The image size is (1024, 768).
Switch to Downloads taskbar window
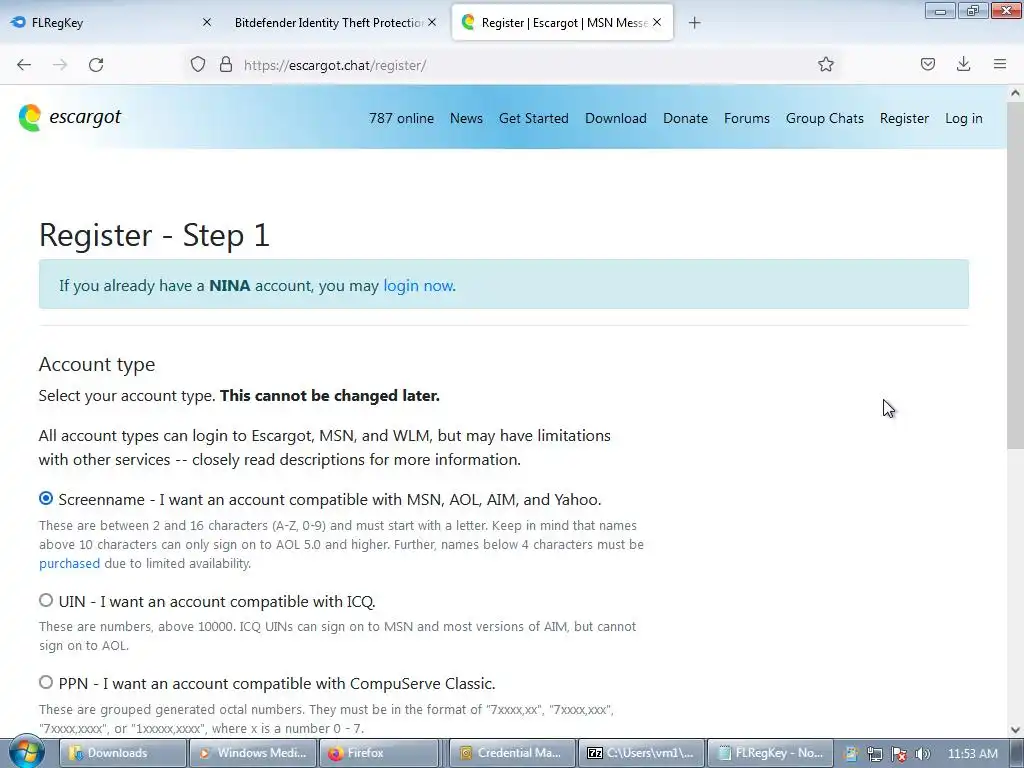(123, 753)
